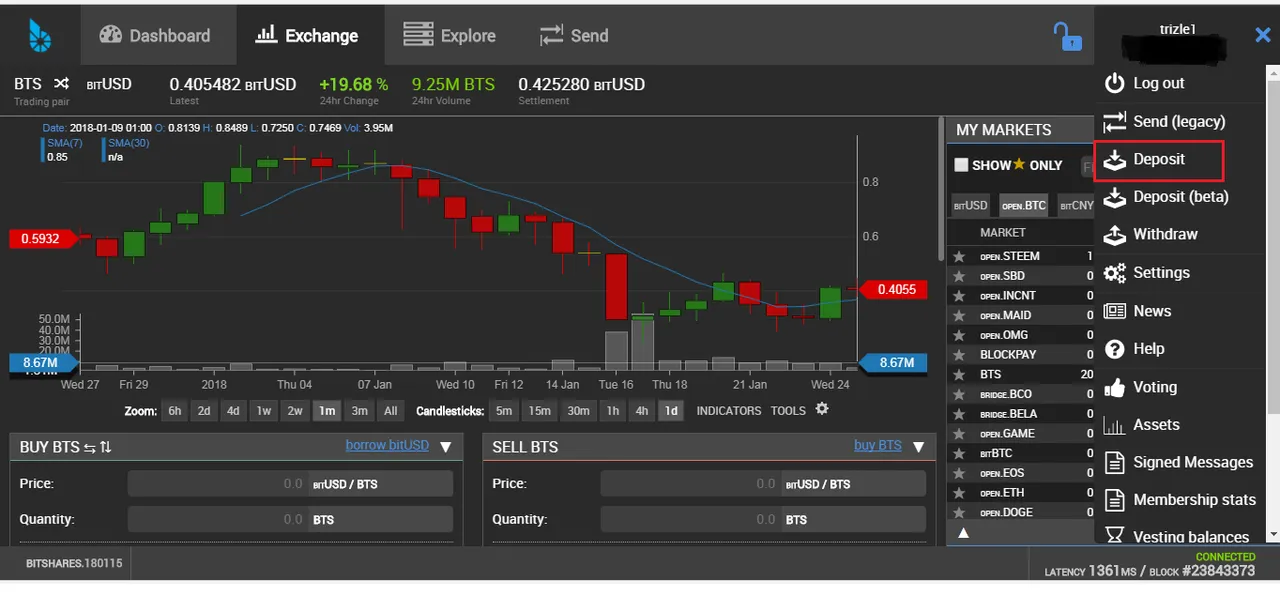Set chart zoom to 3m
This screenshot has height=613, width=1280.
click(x=360, y=411)
